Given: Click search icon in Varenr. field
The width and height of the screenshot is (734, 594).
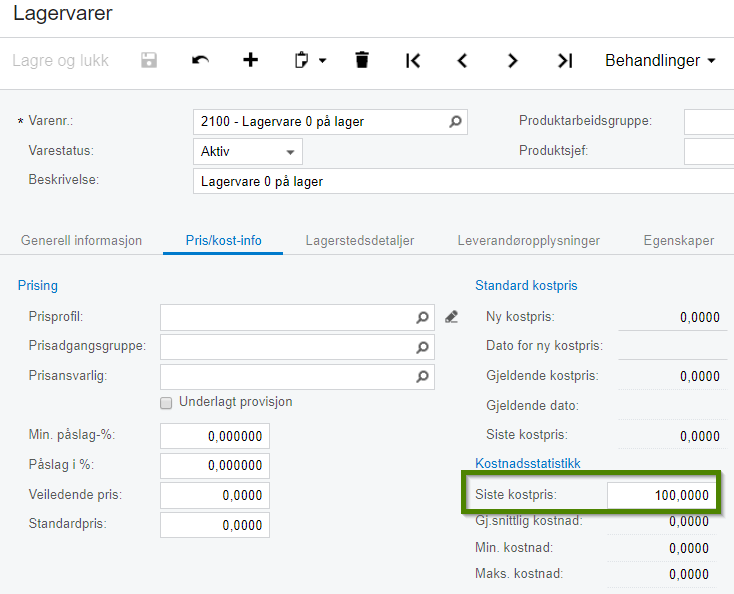Looking at the screenshot, I should (455, 122).
